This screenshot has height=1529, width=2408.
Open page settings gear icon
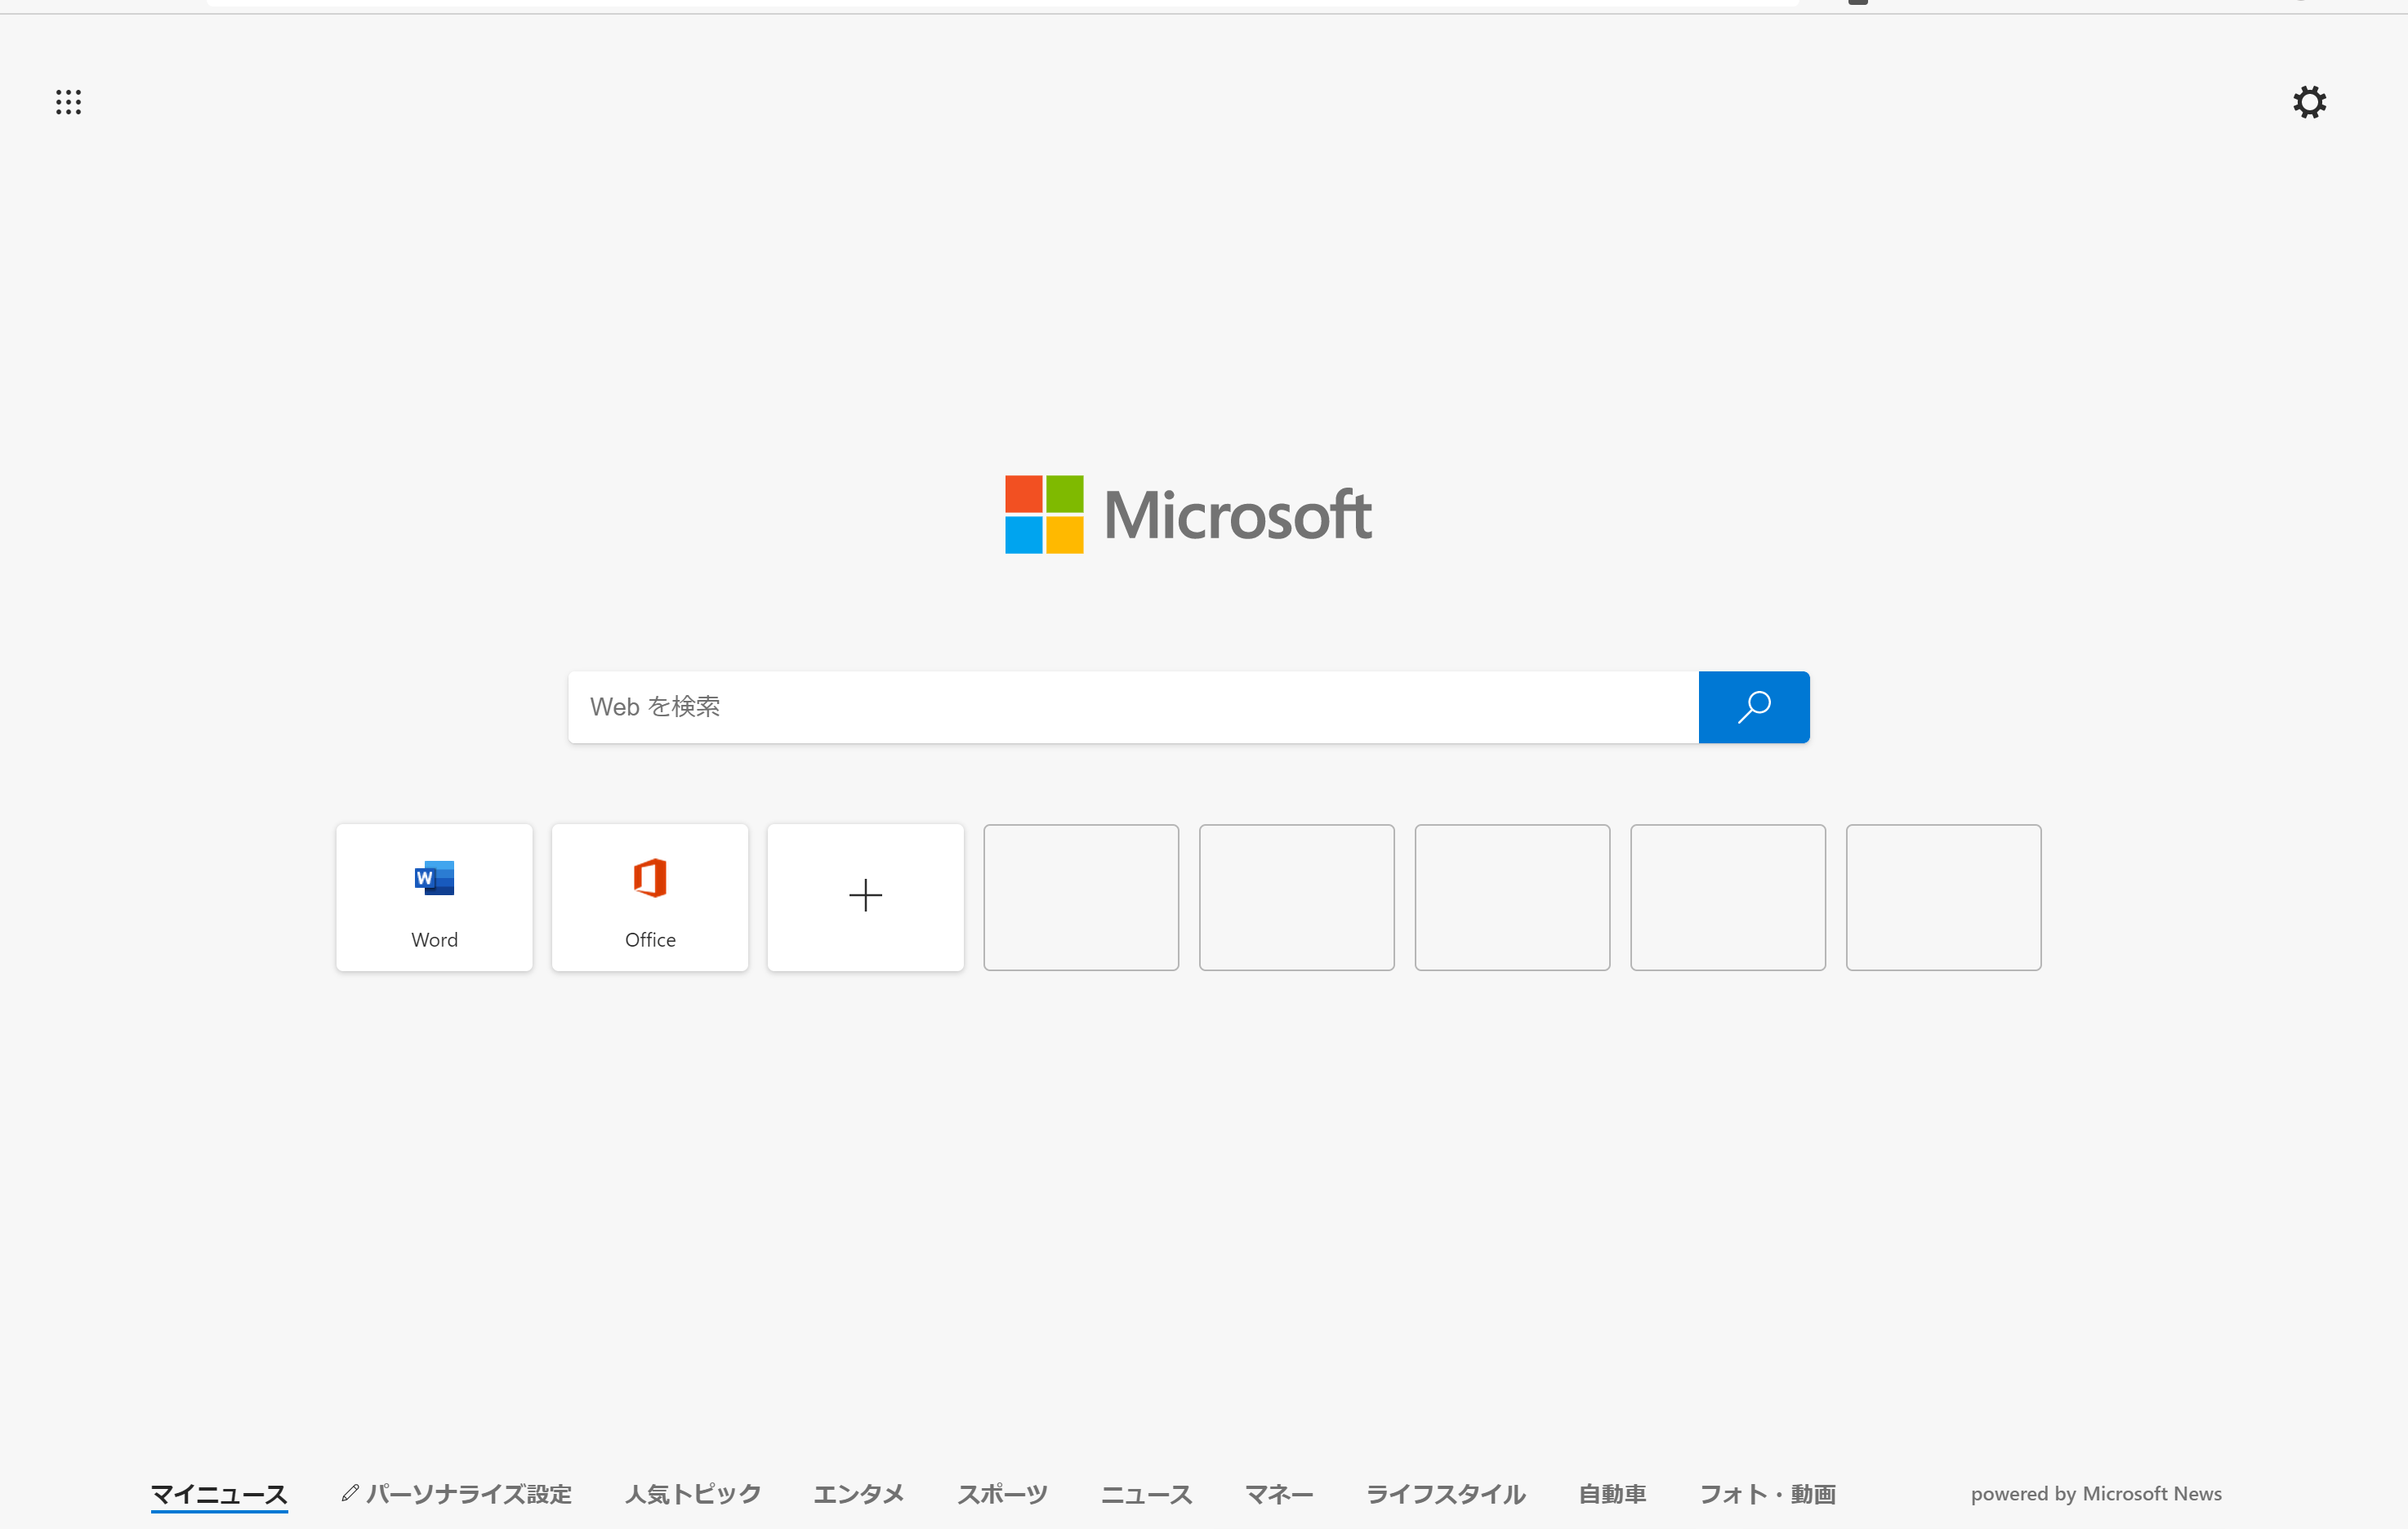pyautogui.click(x=2309, y=102)
